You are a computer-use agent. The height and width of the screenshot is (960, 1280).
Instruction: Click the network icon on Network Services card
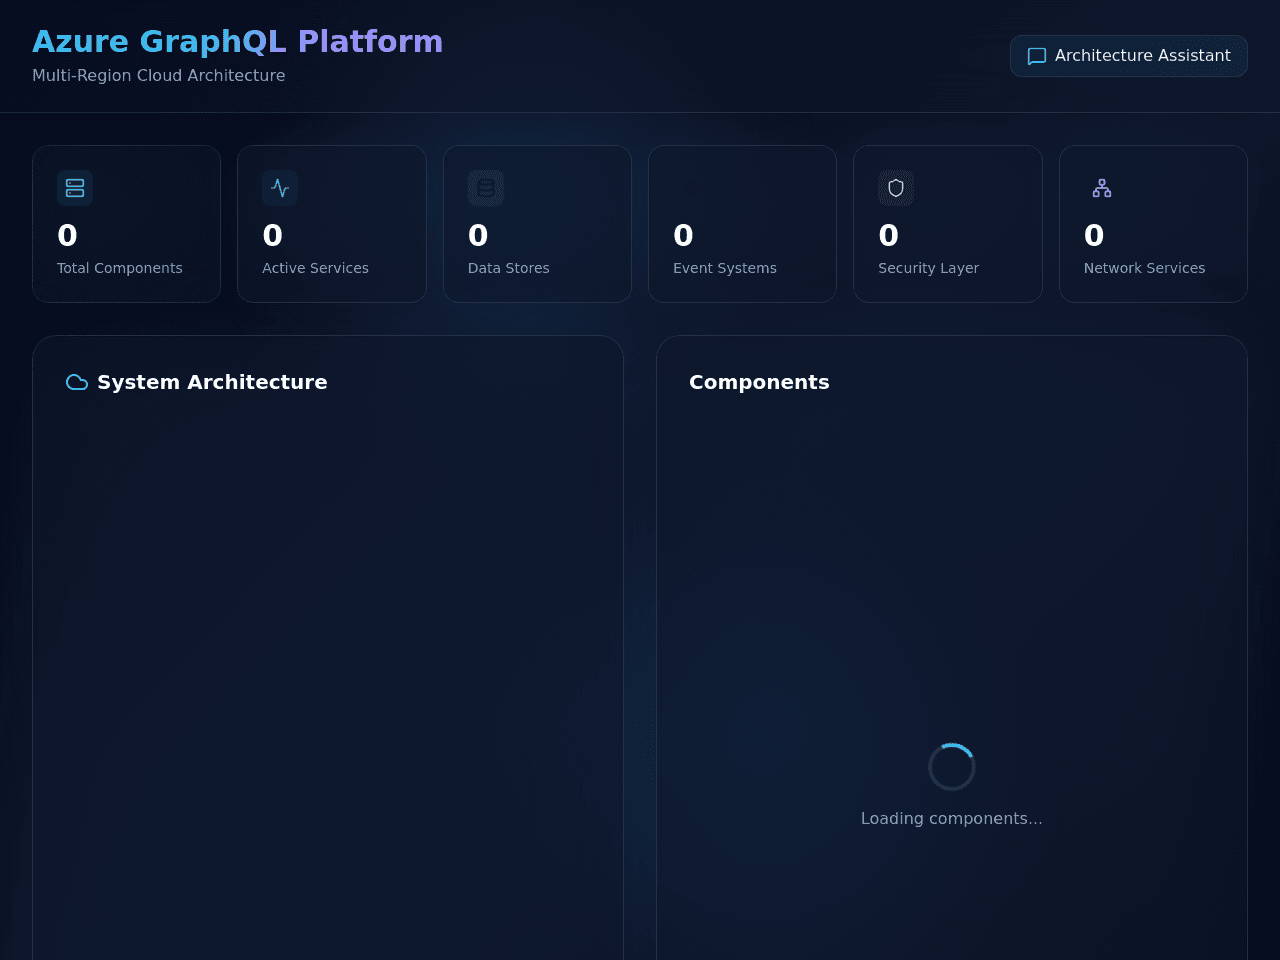click(x=1102, y=188)
